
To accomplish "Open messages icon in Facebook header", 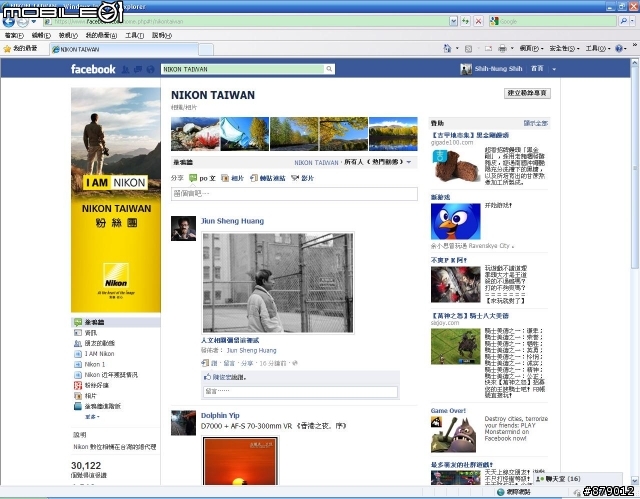I will (x=138, y=69).
